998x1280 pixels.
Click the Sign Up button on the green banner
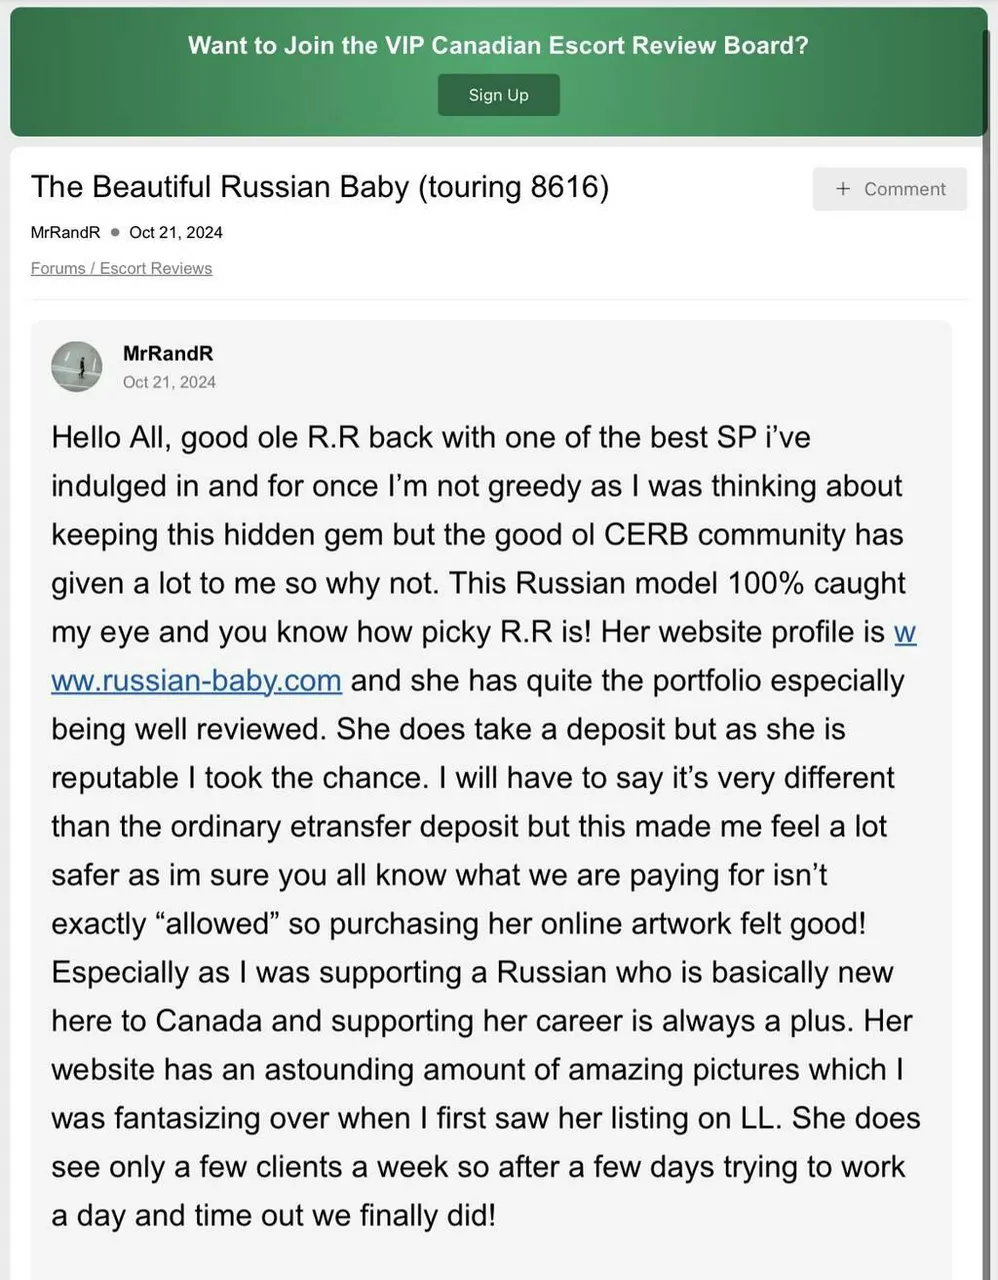click(x=498, y=94)
